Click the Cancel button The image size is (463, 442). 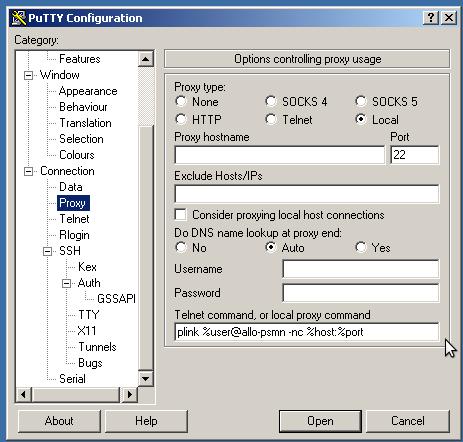tap(408, 421)
